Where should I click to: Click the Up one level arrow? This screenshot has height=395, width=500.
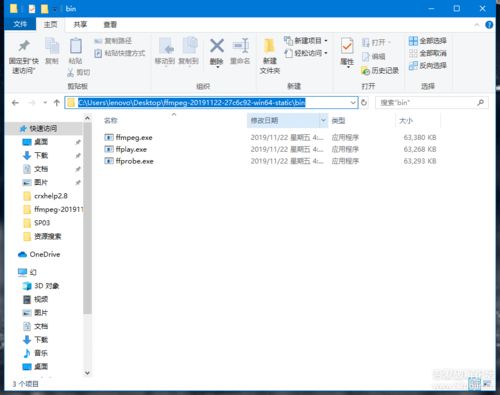57,103
